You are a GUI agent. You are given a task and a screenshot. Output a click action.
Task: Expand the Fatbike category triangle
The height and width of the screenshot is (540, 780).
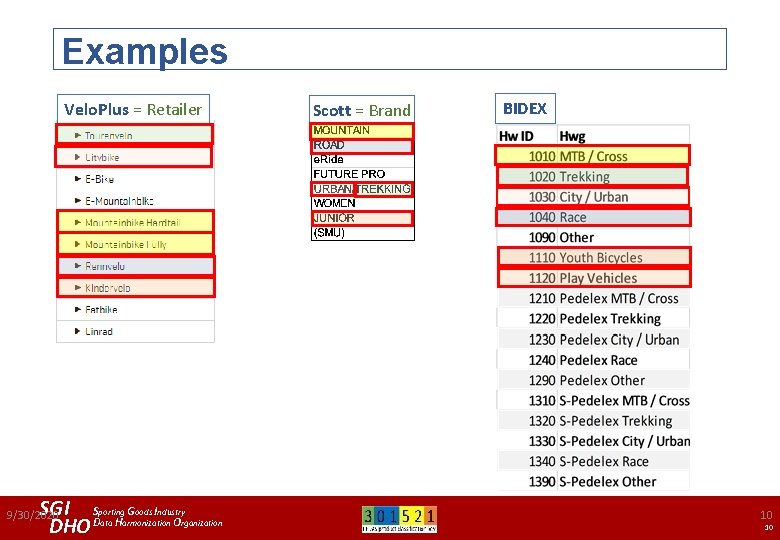tap(78, 309)
